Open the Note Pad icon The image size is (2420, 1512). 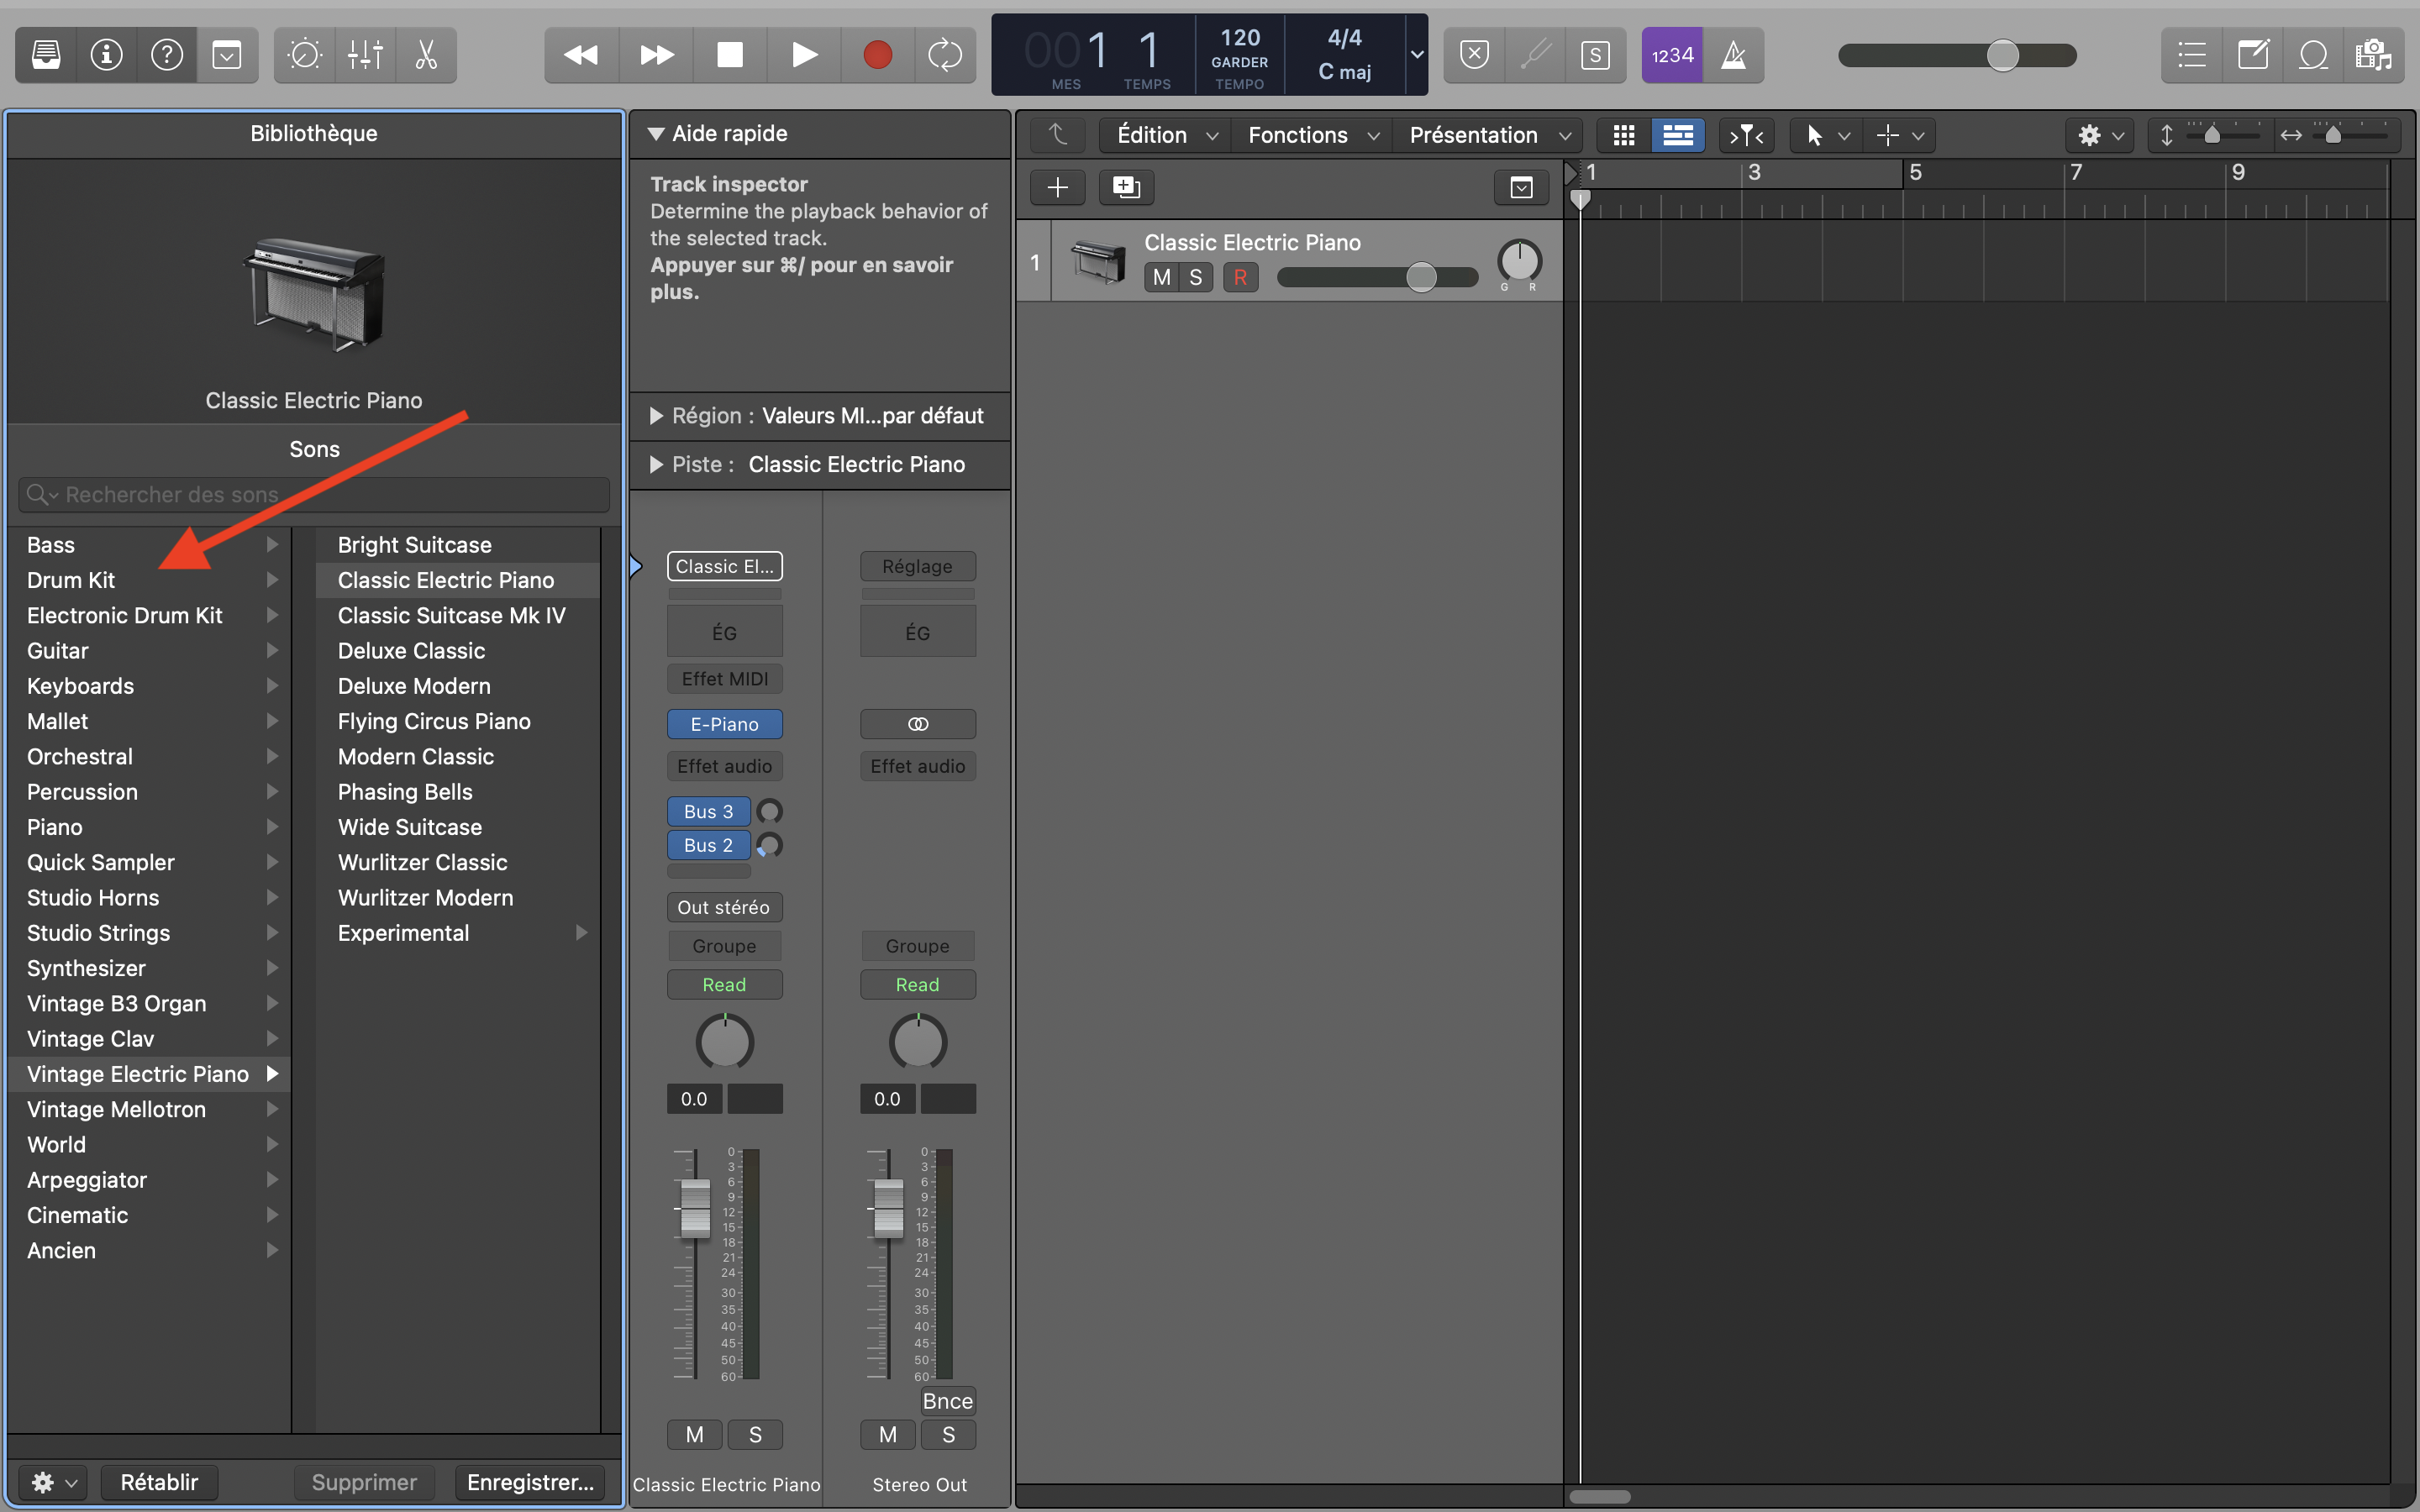click(x=2252, y=55)
